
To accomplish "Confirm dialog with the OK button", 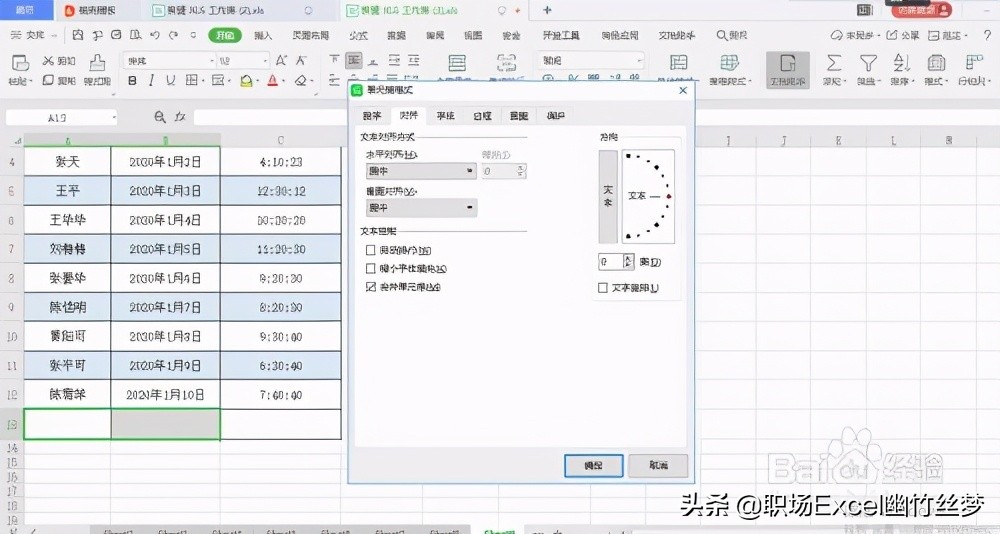I will click(x=593, y=466).
